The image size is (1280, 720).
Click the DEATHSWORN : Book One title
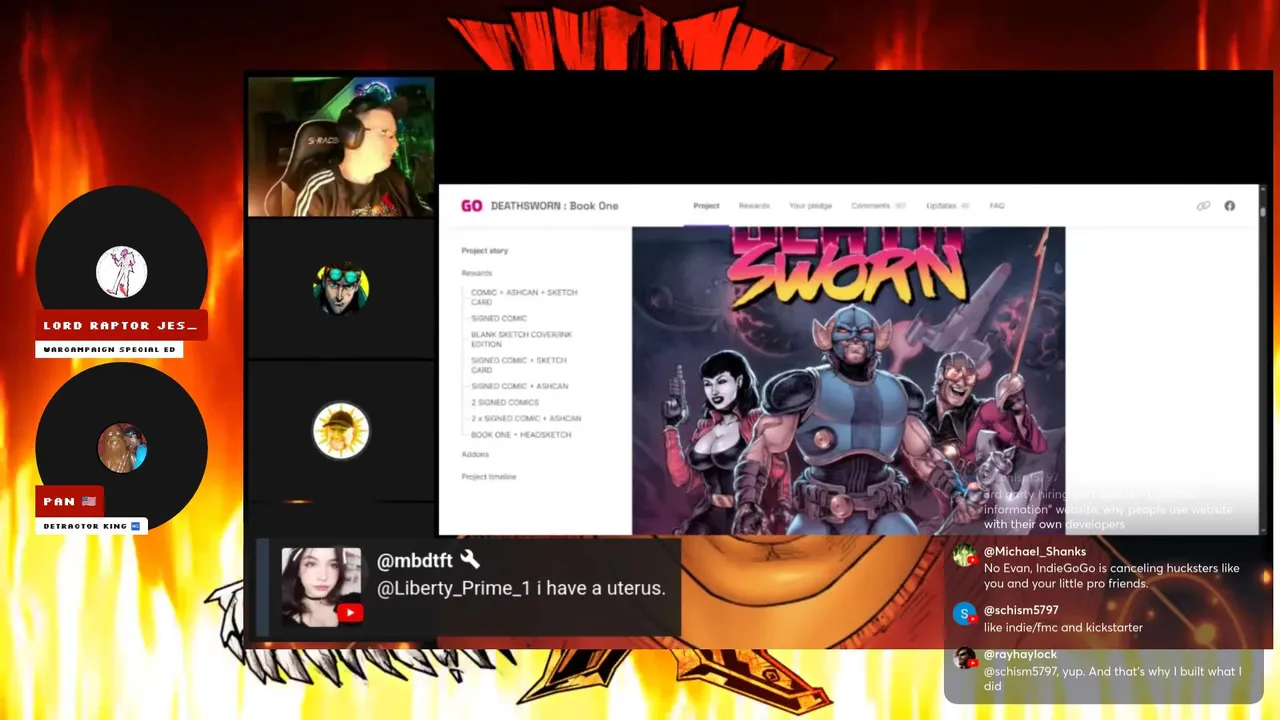(x=554, y=206)
